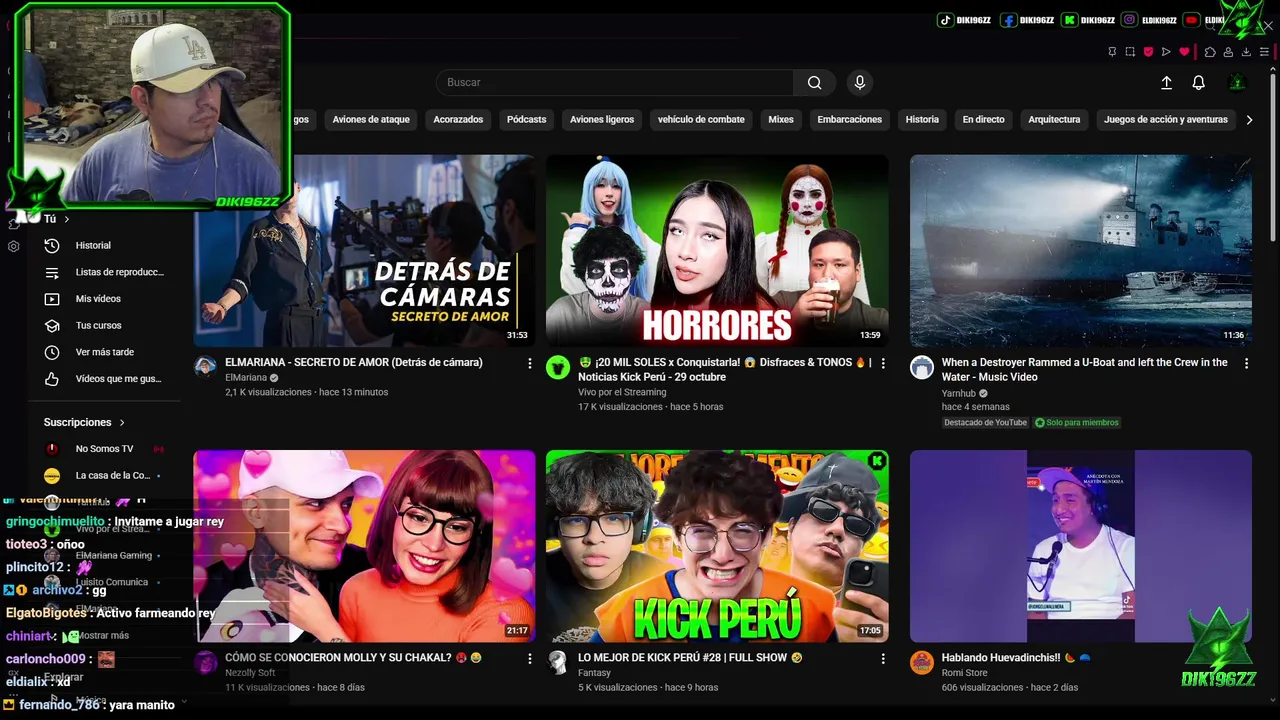
Task: Open Nezolly Soft channel avatar icon
Action: (205, 662)
